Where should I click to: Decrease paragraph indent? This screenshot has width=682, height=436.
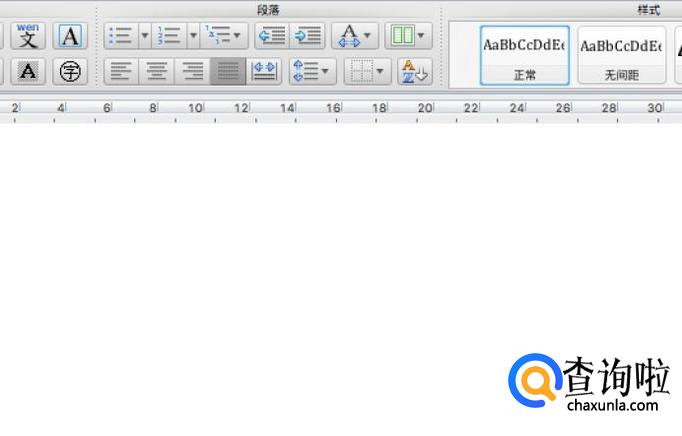coord(271,36)
